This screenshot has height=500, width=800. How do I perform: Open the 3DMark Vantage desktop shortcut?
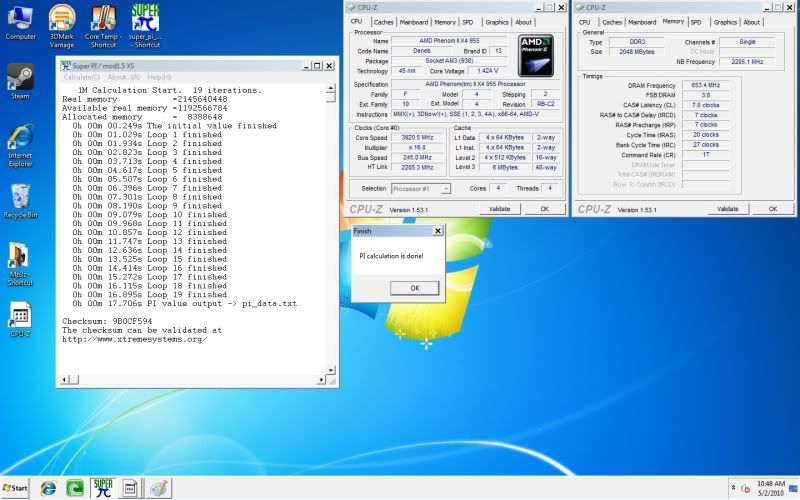point(62,26)
